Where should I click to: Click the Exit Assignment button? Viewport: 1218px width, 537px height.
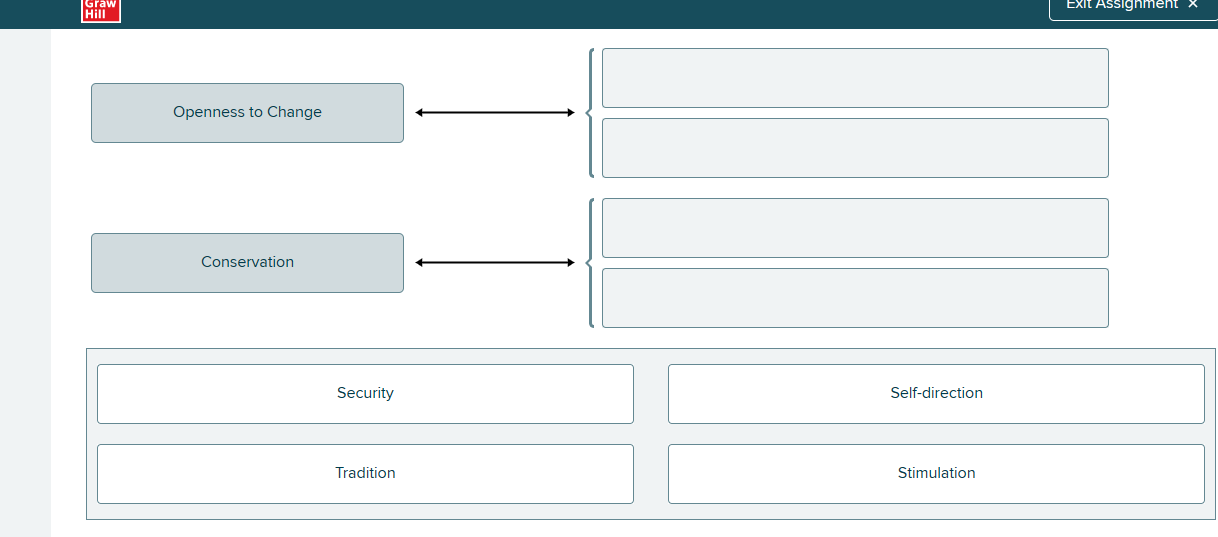(x=1133, y=8)
